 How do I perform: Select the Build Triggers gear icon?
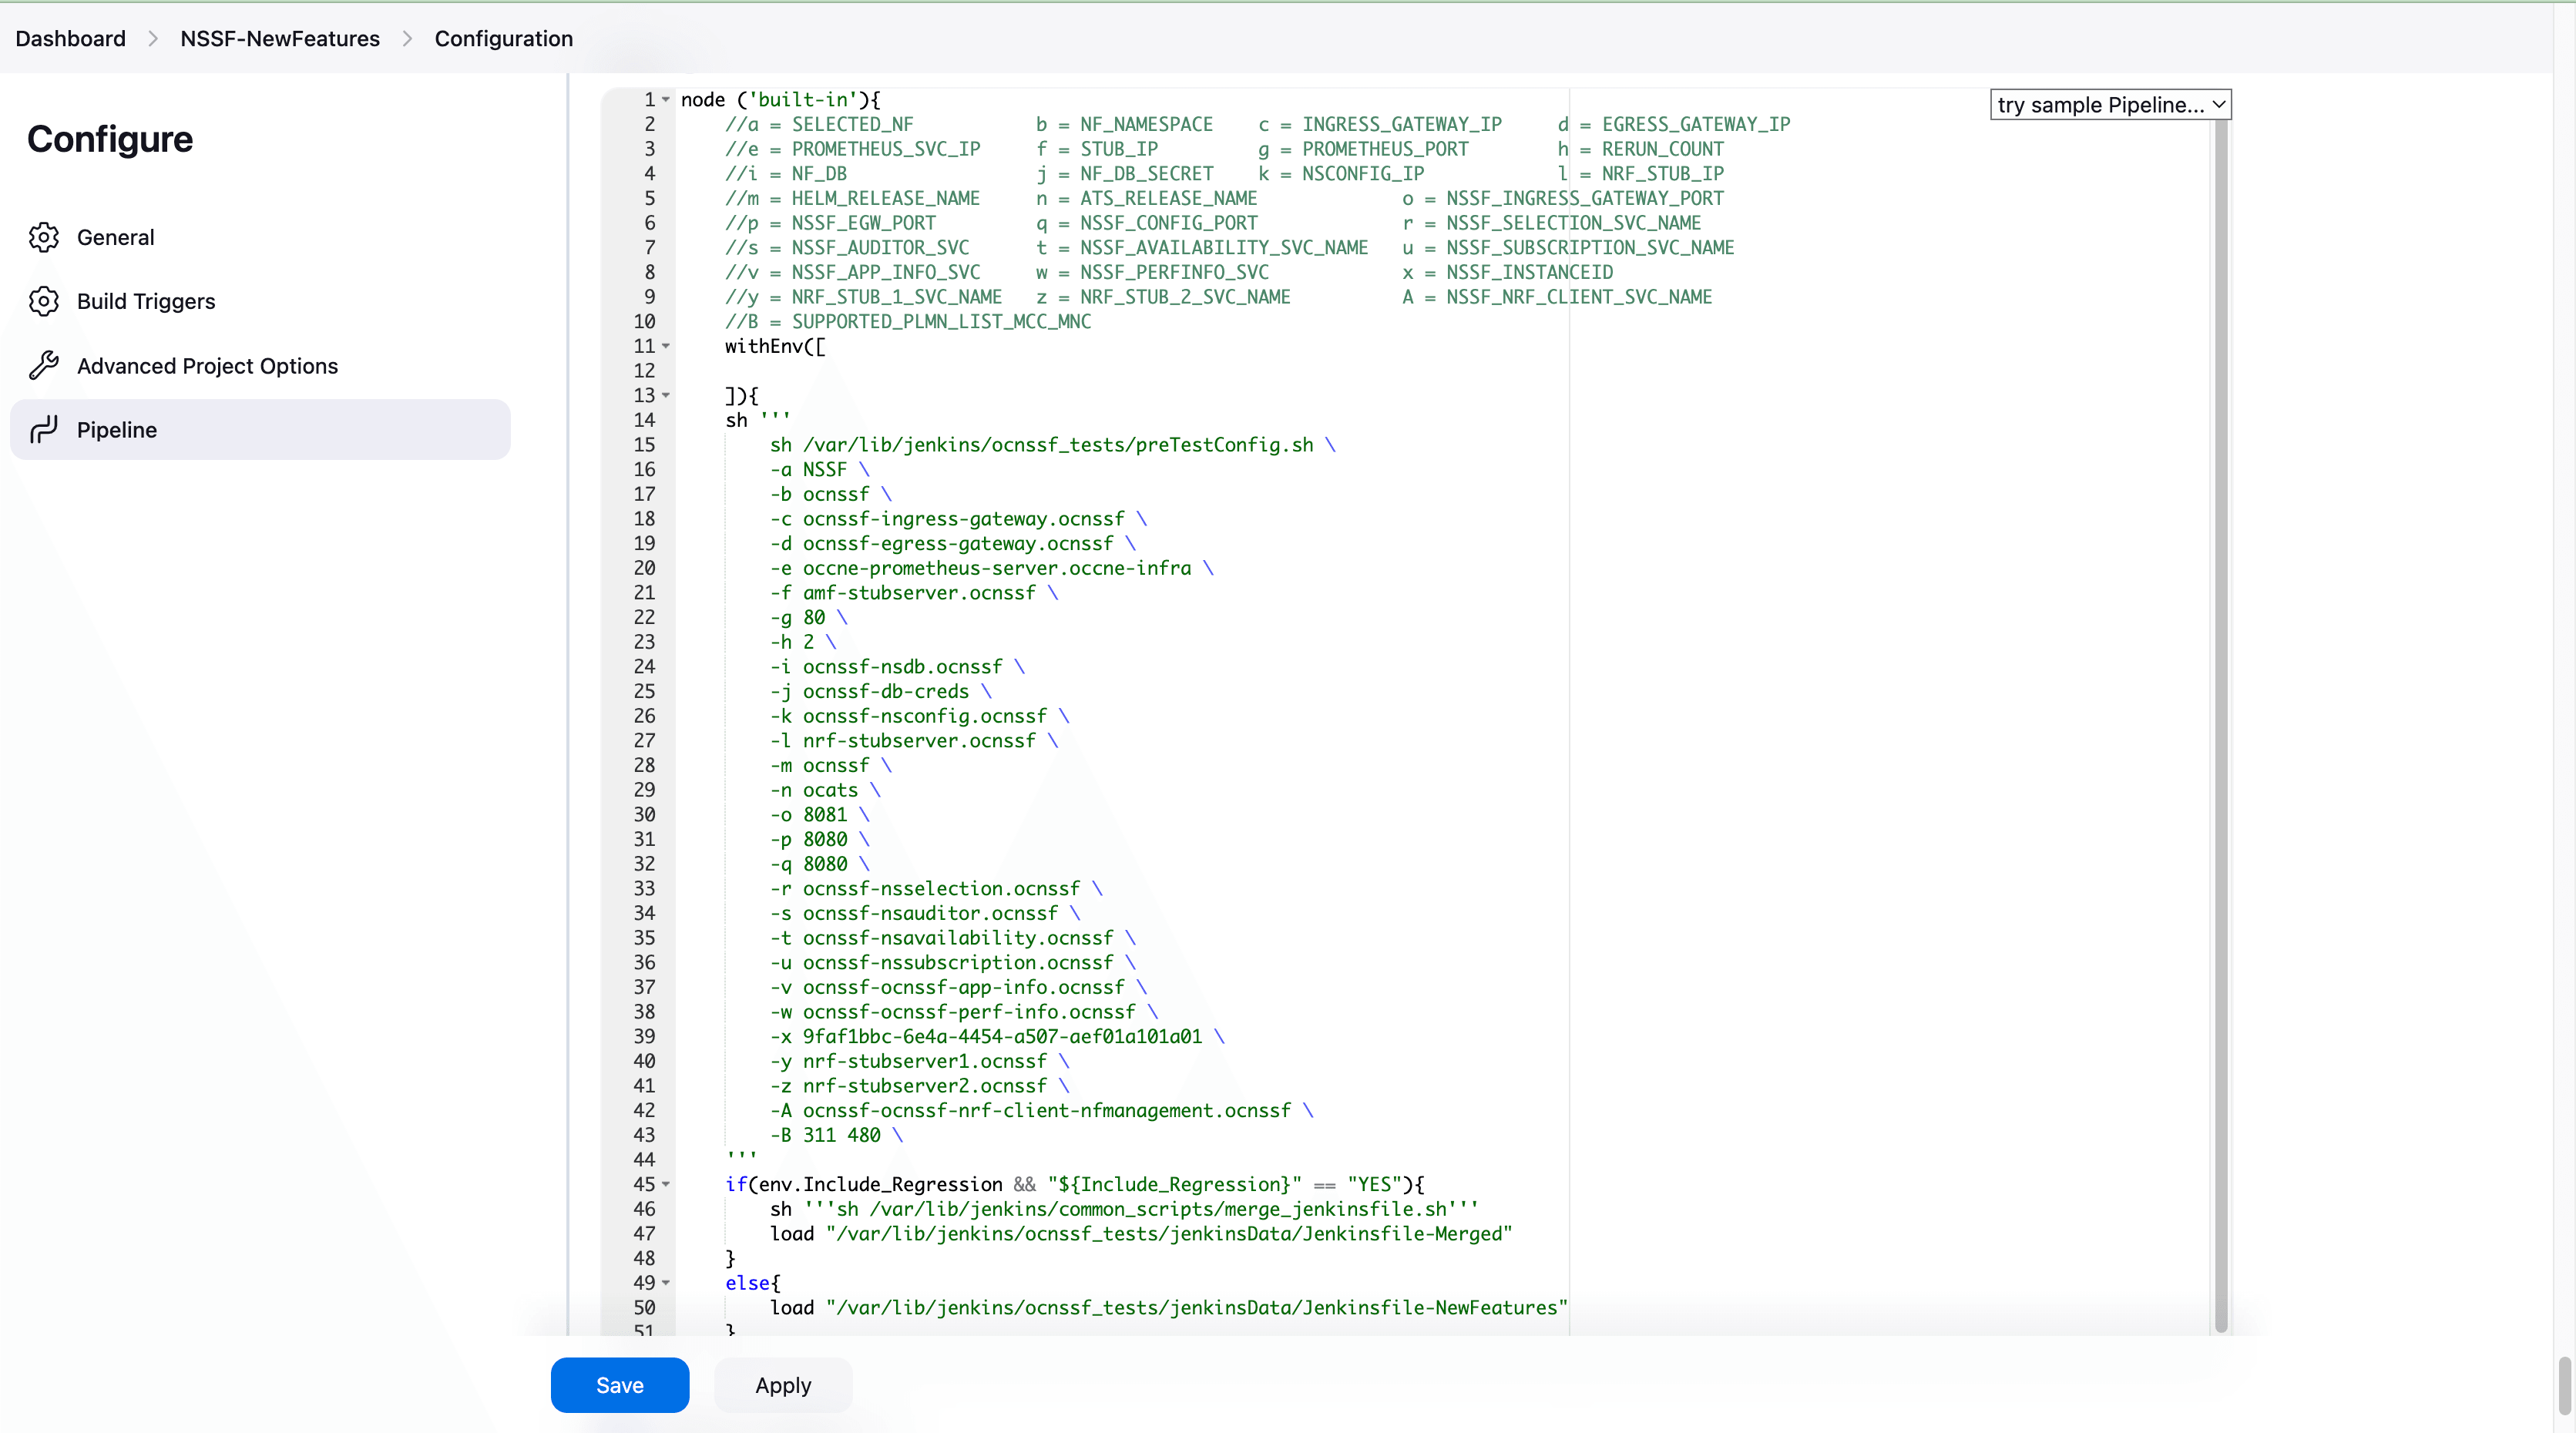tap(44, 301)
